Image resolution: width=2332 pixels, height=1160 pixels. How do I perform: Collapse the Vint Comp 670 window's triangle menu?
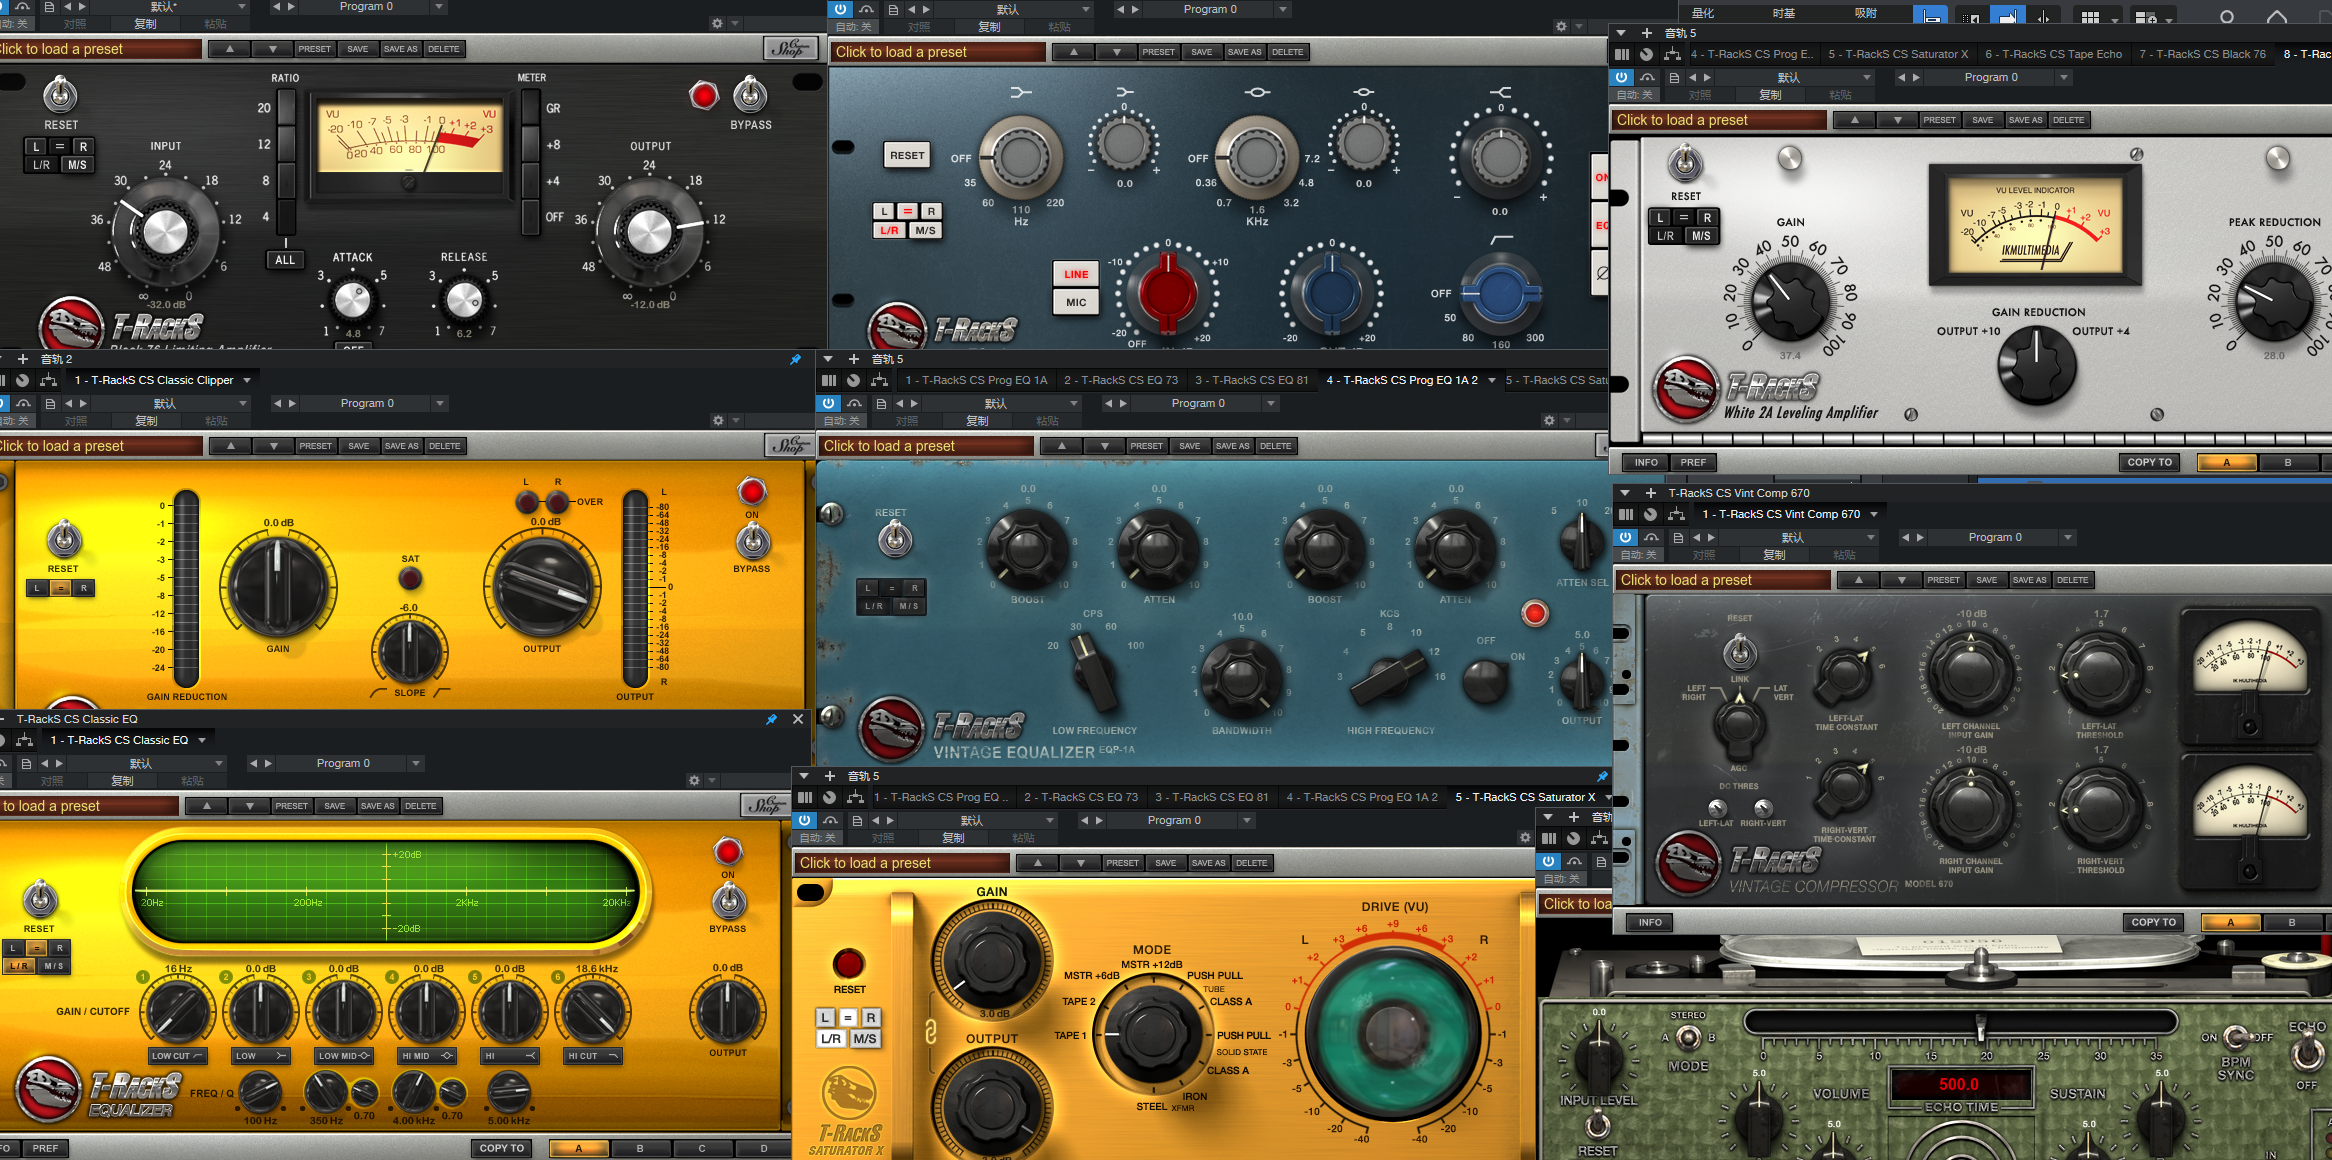1625,493
